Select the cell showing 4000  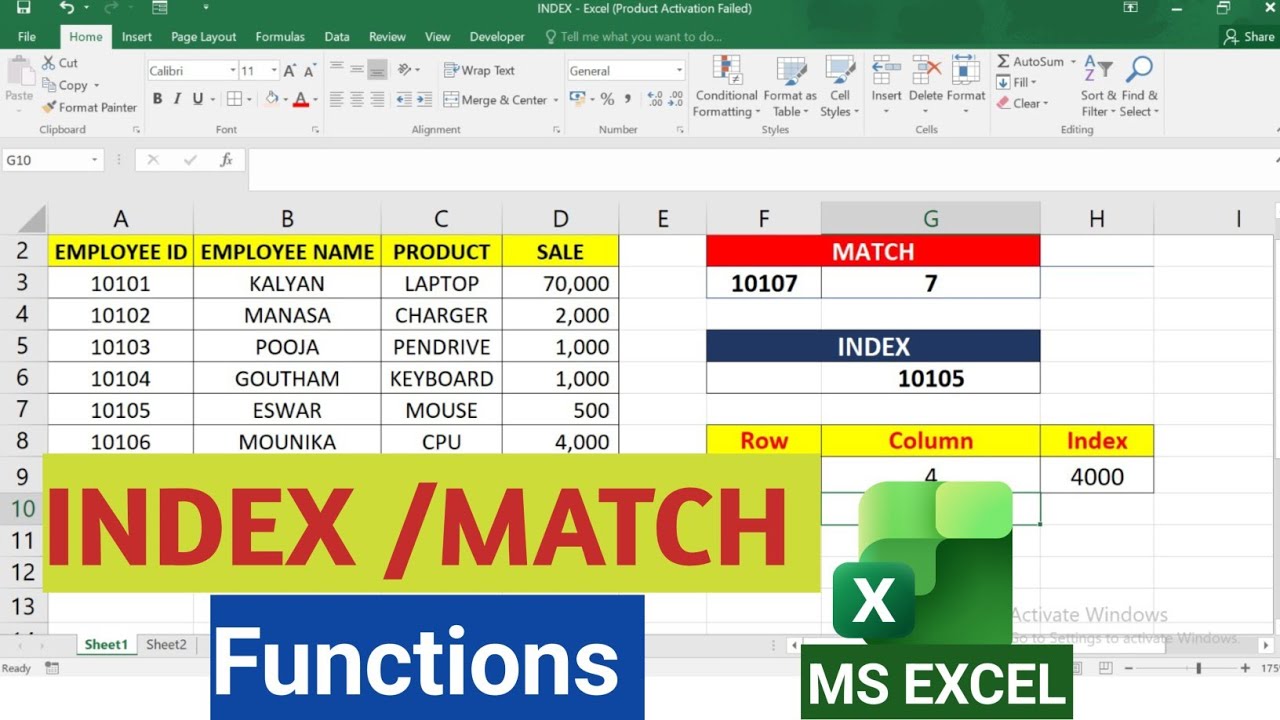click(1097, 476)
